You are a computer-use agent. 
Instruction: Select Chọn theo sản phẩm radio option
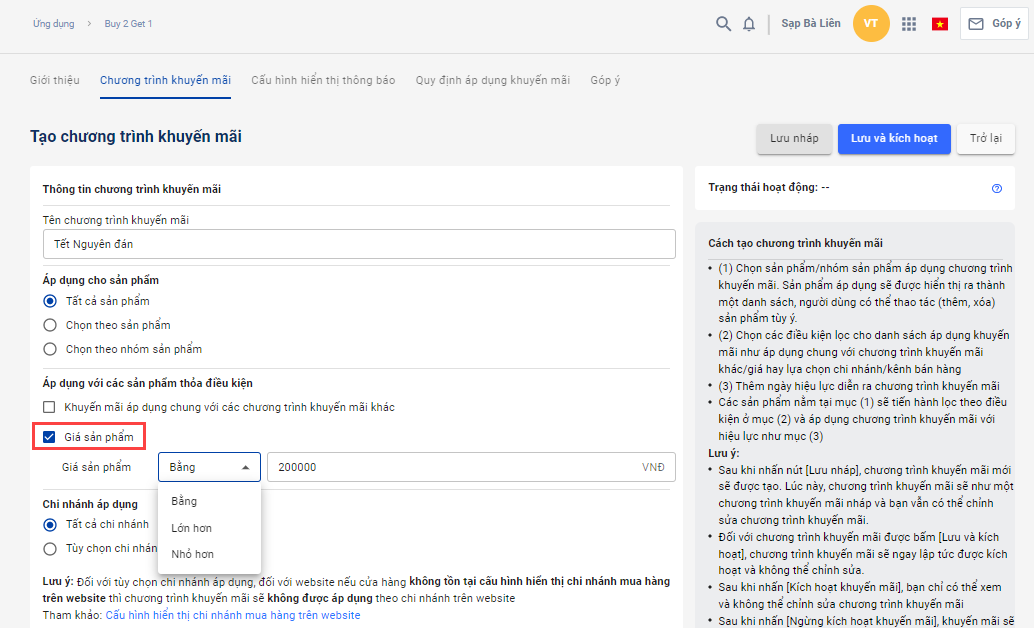click(50, 325)
